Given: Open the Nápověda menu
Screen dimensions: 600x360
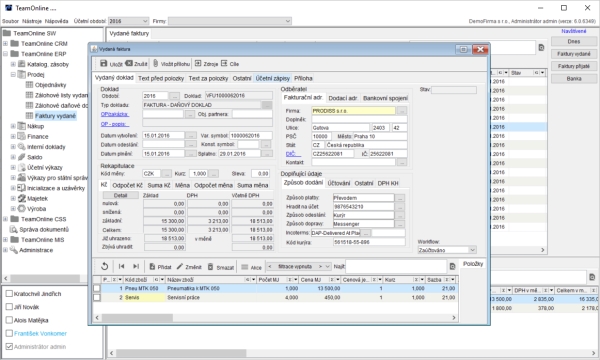Looking at the screenshot, I should click(x=57, y=21).
